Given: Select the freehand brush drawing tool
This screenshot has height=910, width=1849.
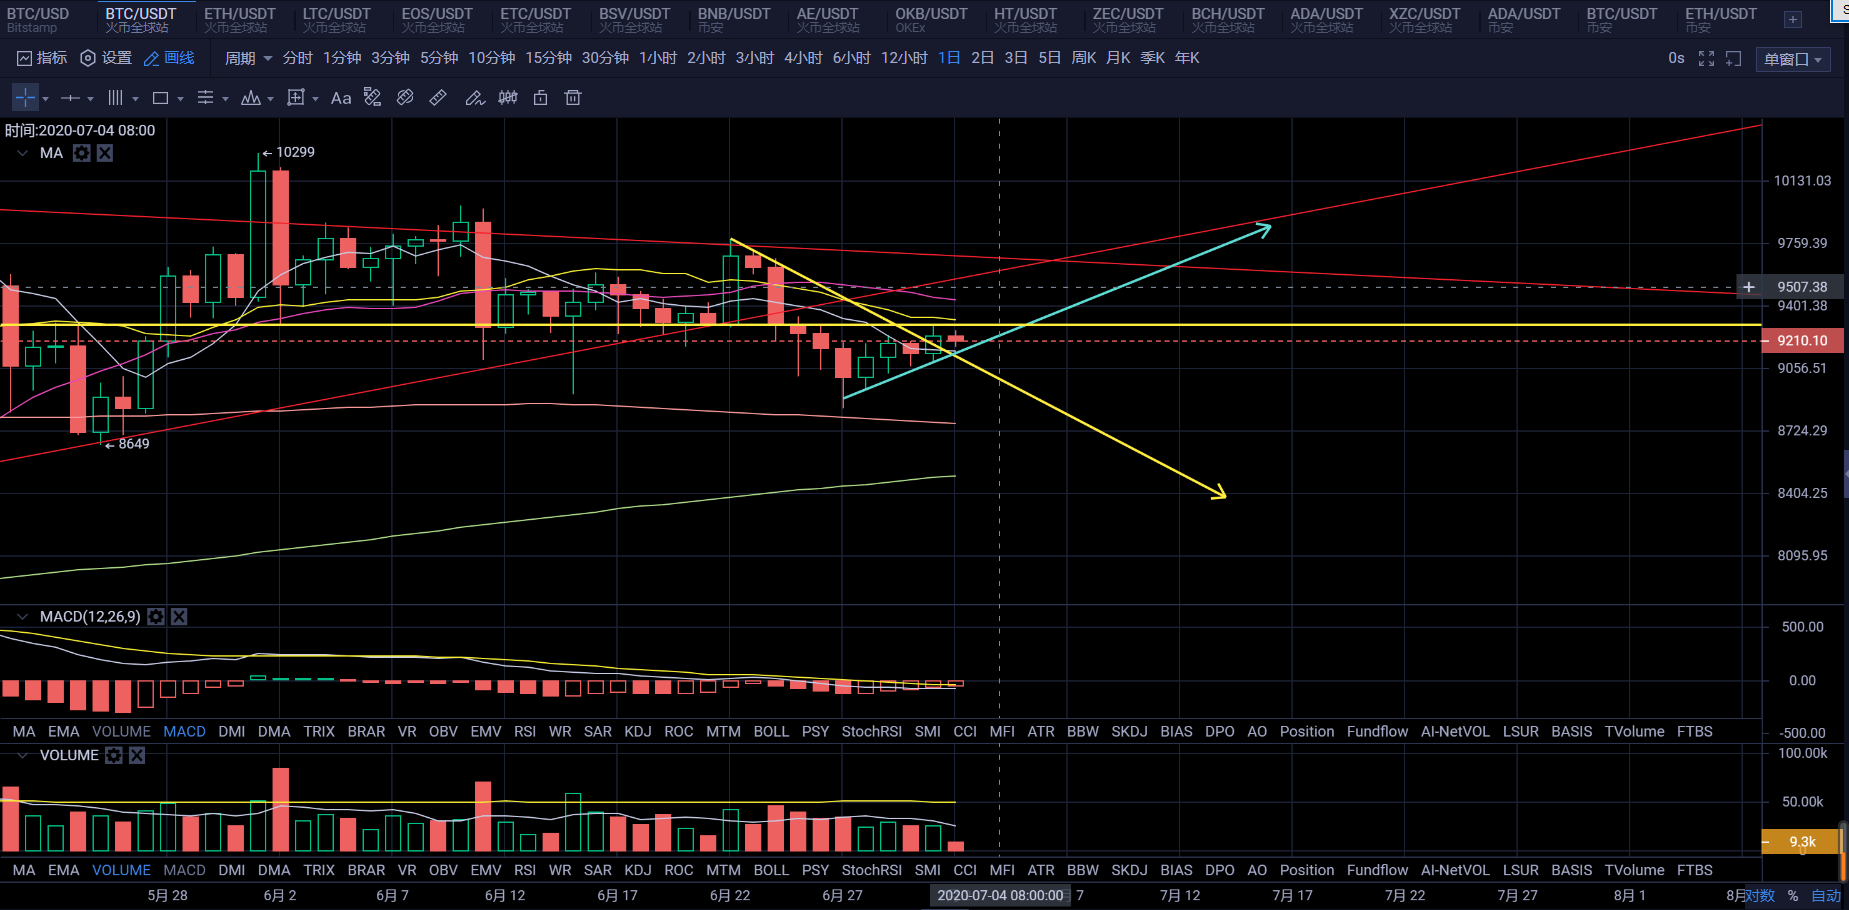Looking at the screenshot, I should [475, 97].
